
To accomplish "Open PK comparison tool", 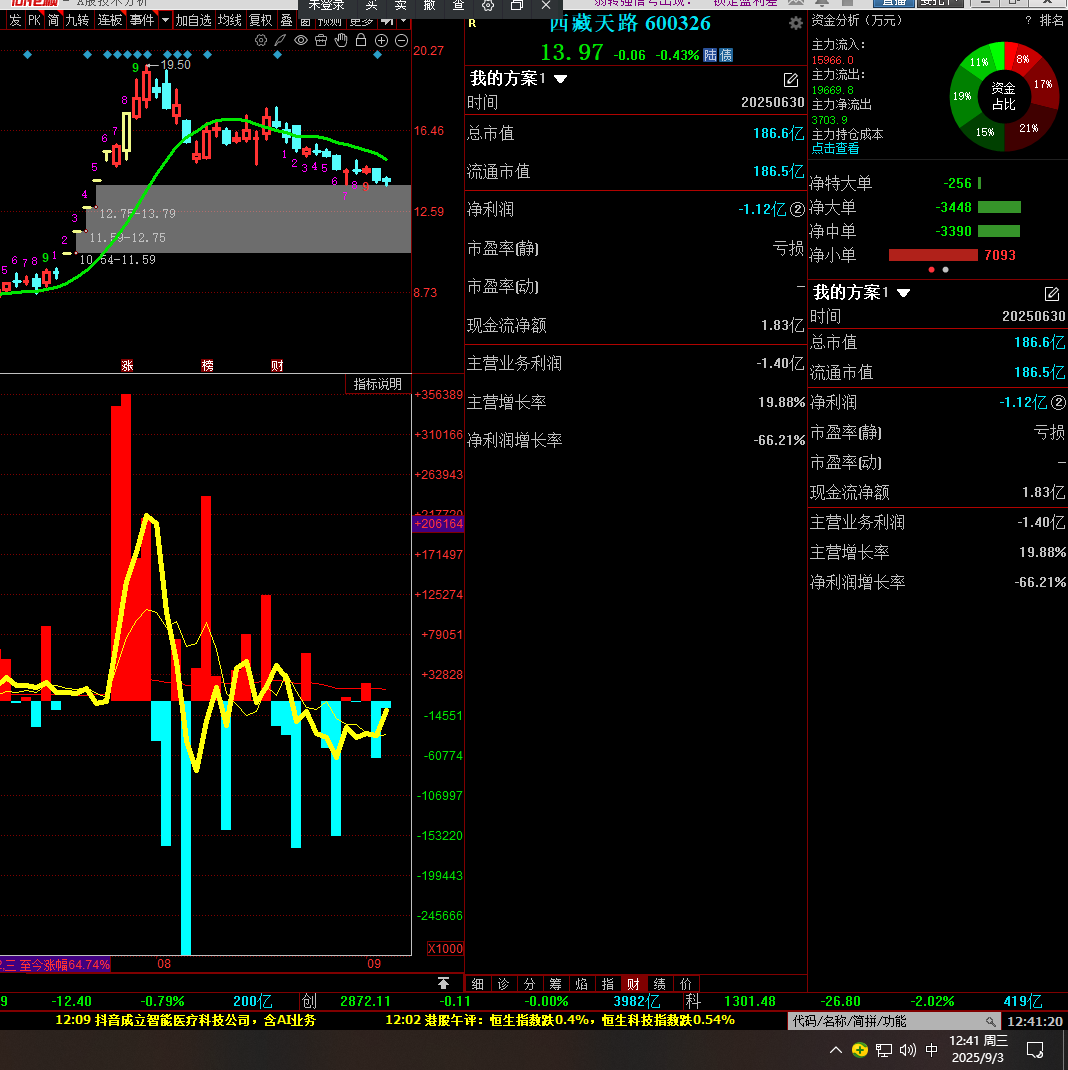I will pyautogui.click(x=34, y=20).
